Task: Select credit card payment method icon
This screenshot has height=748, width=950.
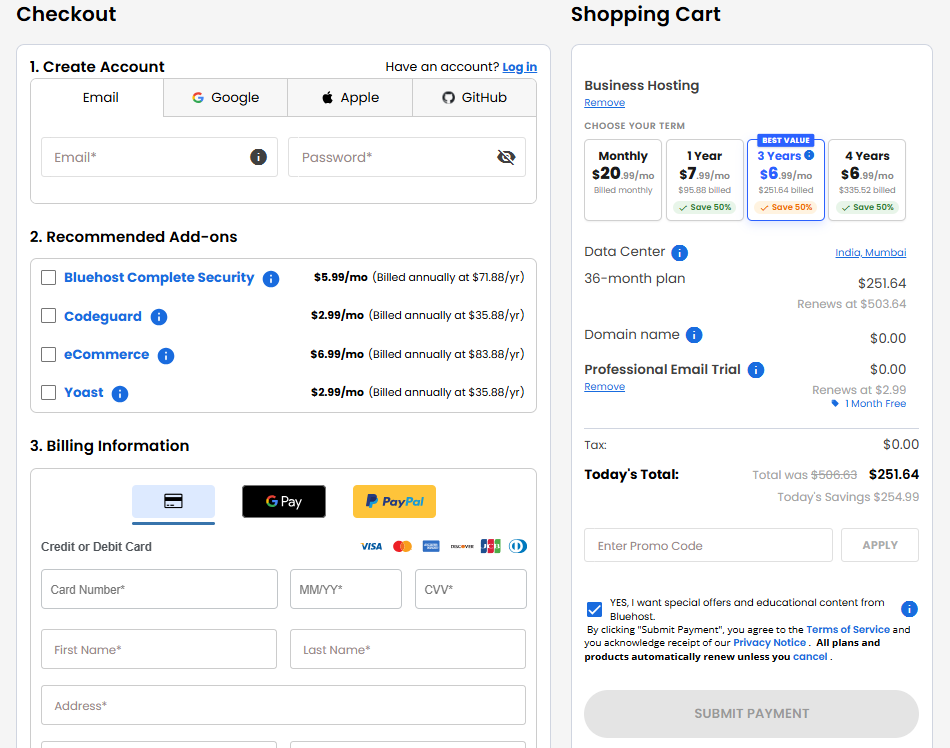Action: pos(173,501)
